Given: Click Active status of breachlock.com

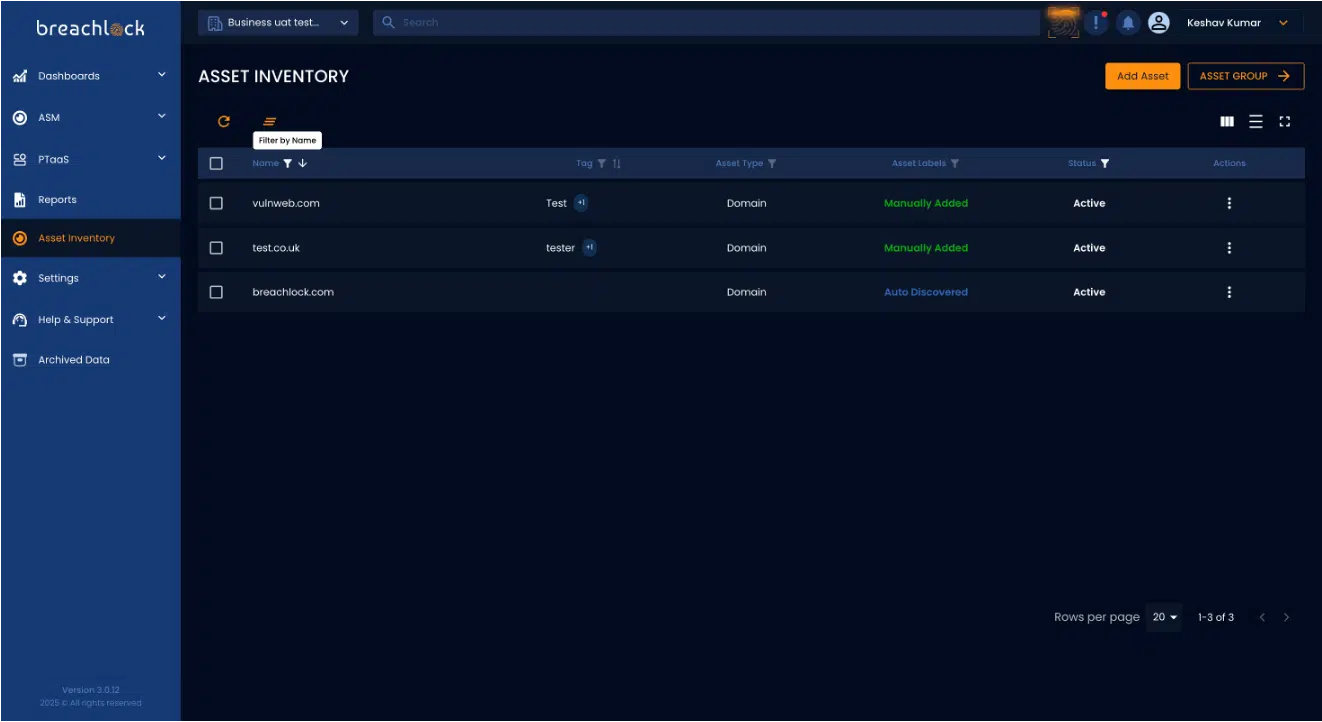Looking at the screenshot, I should [1089, 292].
